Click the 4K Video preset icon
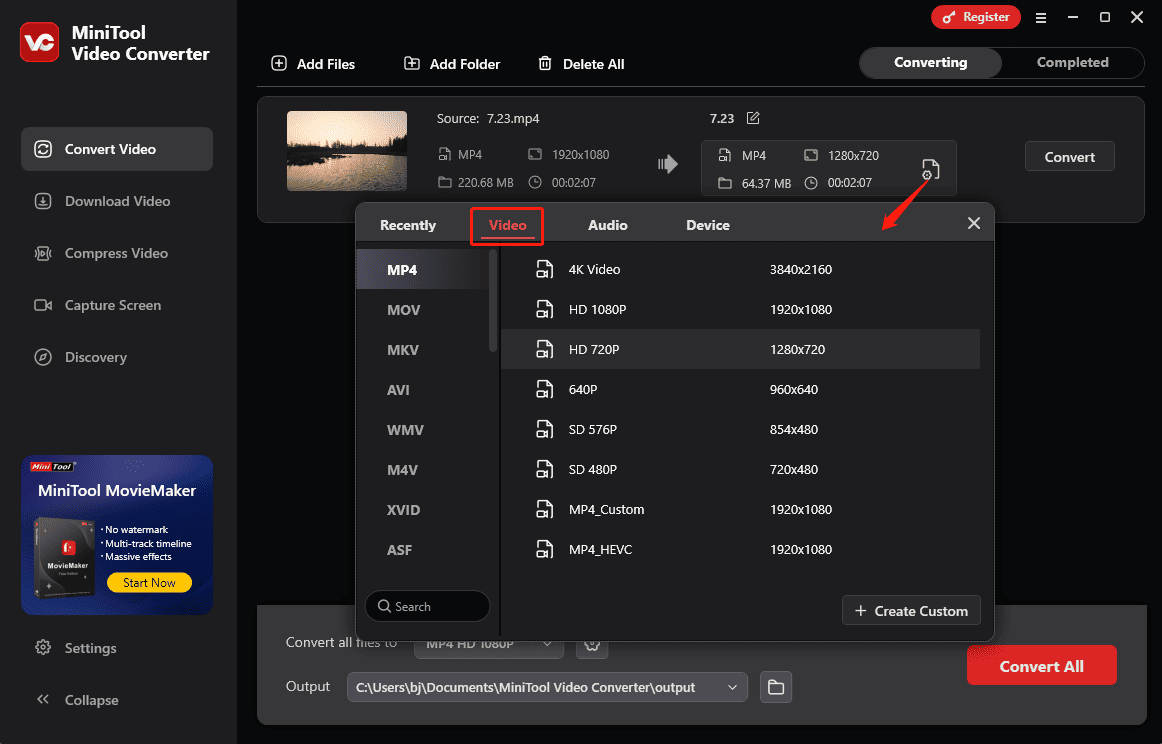The height and width of the screenshot is (744, 1162). coord(545,269)
